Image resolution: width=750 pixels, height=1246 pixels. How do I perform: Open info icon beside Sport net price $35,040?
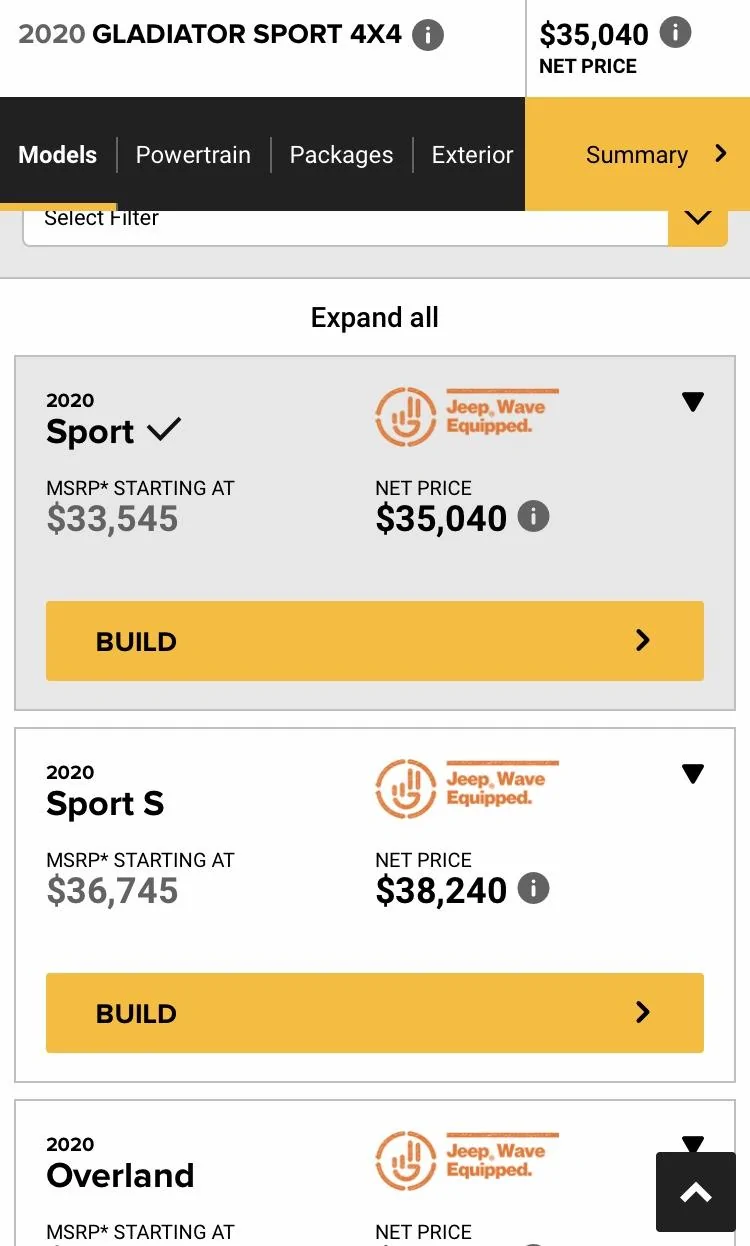(x=534, y=517)
